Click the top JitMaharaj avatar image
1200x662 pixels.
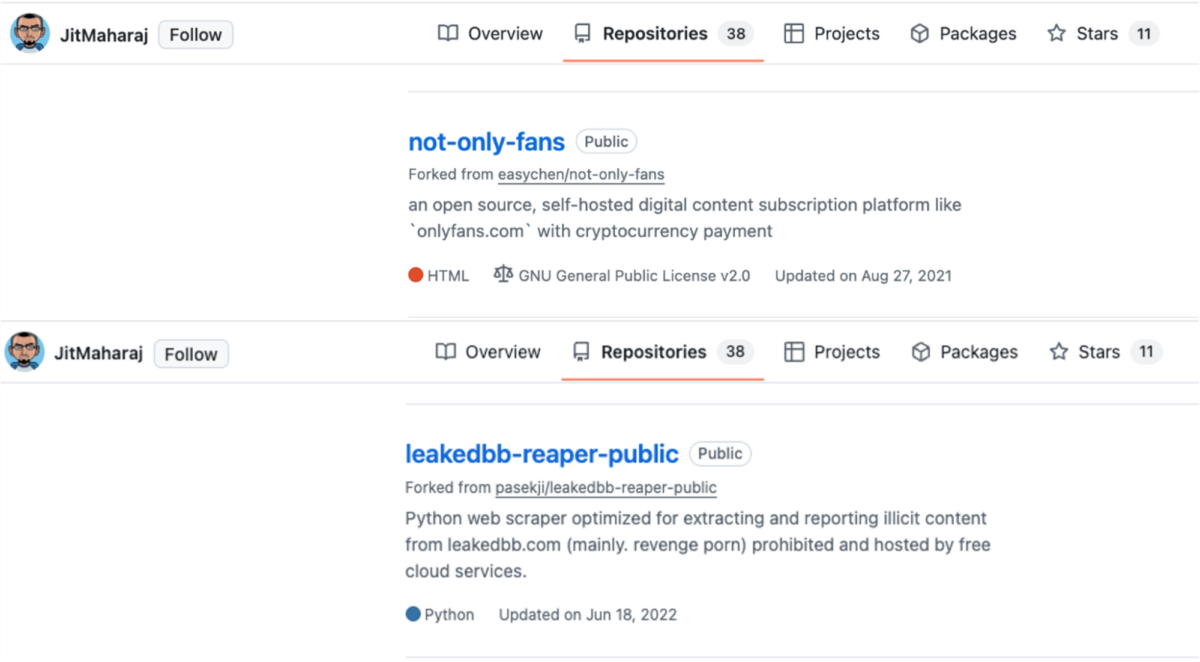[30, 34]
